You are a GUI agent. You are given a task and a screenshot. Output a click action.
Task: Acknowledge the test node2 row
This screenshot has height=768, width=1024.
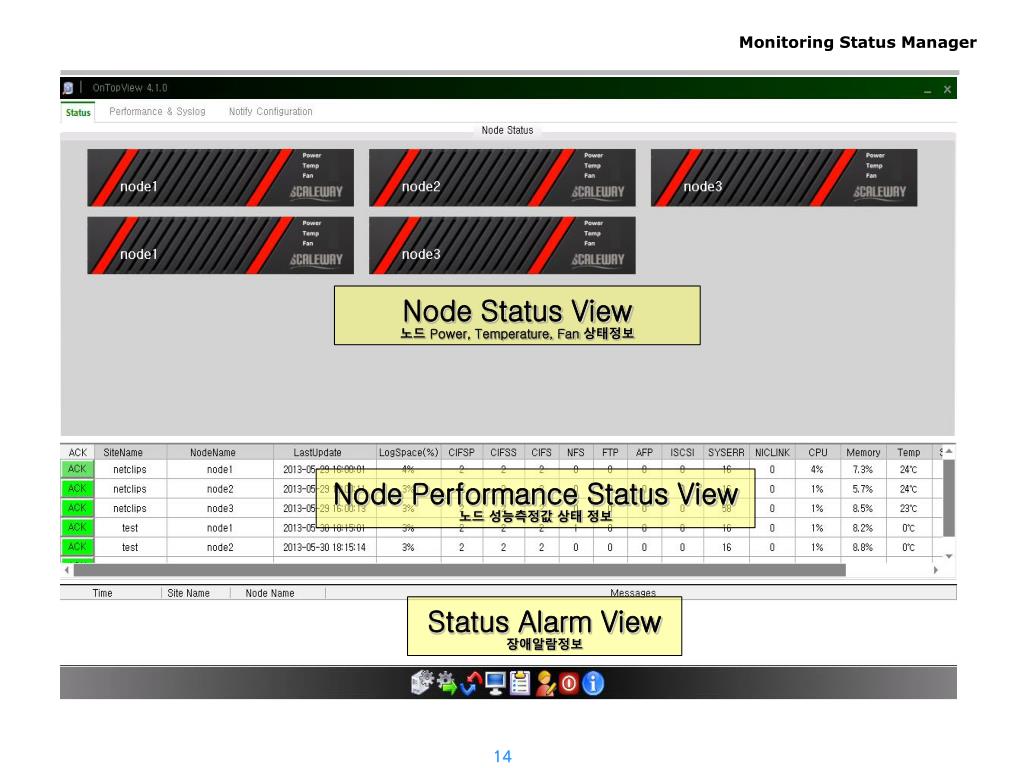point(78,547)
